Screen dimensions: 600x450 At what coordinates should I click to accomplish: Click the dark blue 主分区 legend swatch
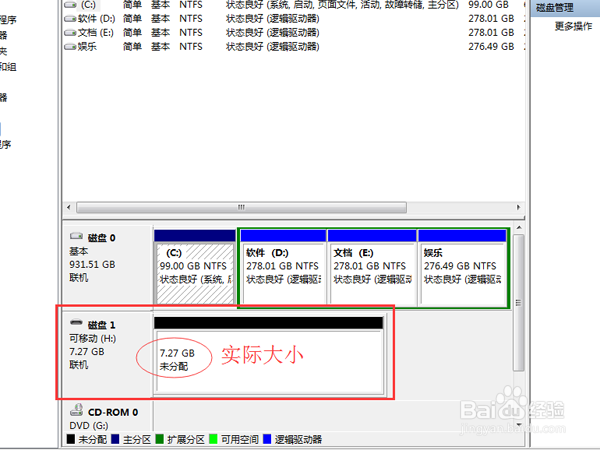coord(115,439)
